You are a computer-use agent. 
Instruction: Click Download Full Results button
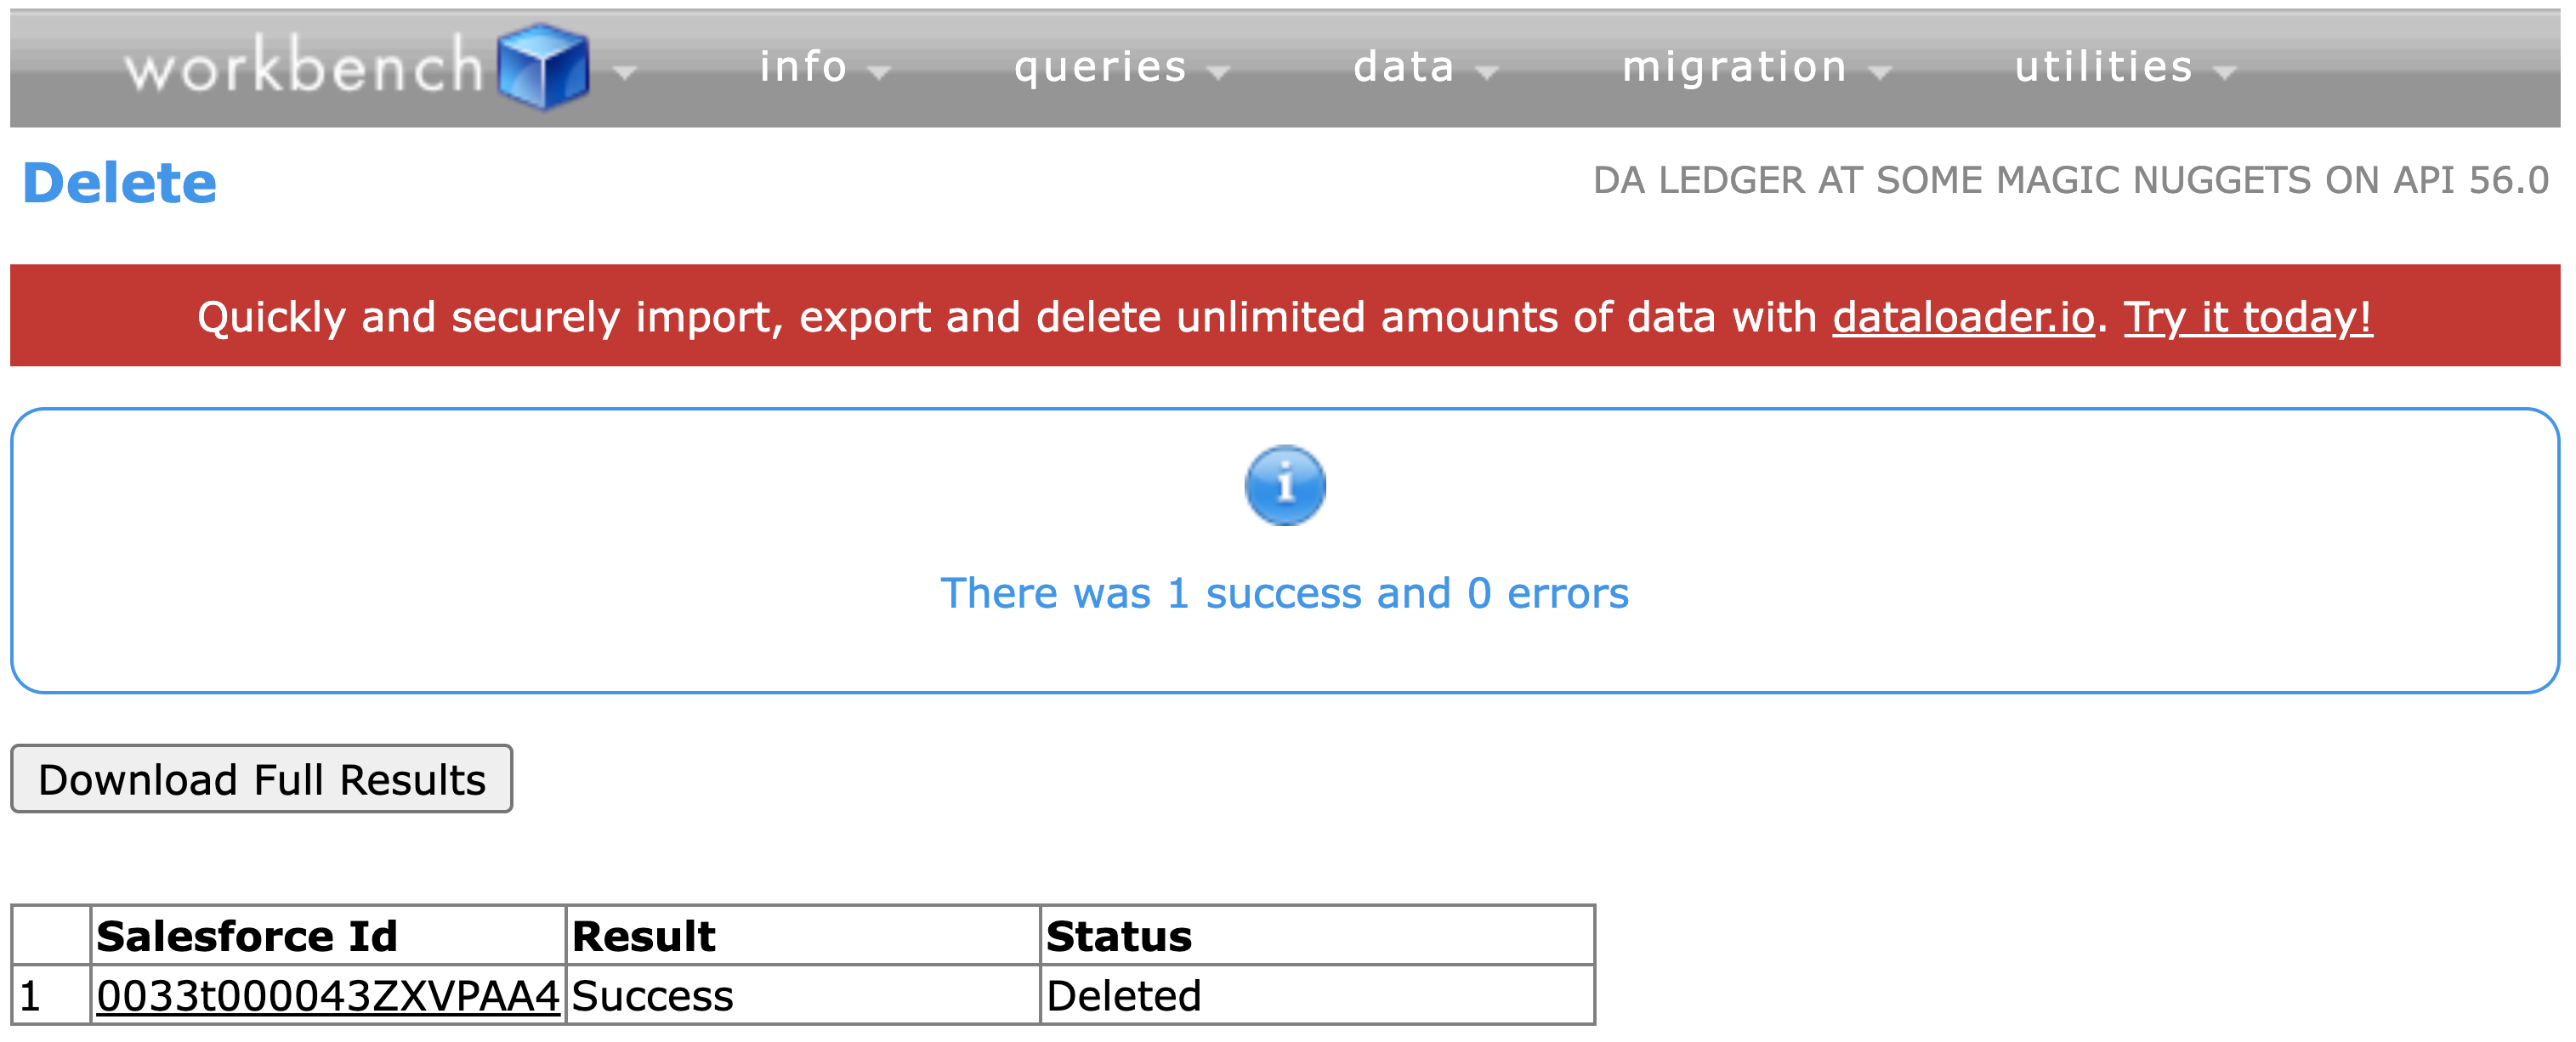[261, 779]
